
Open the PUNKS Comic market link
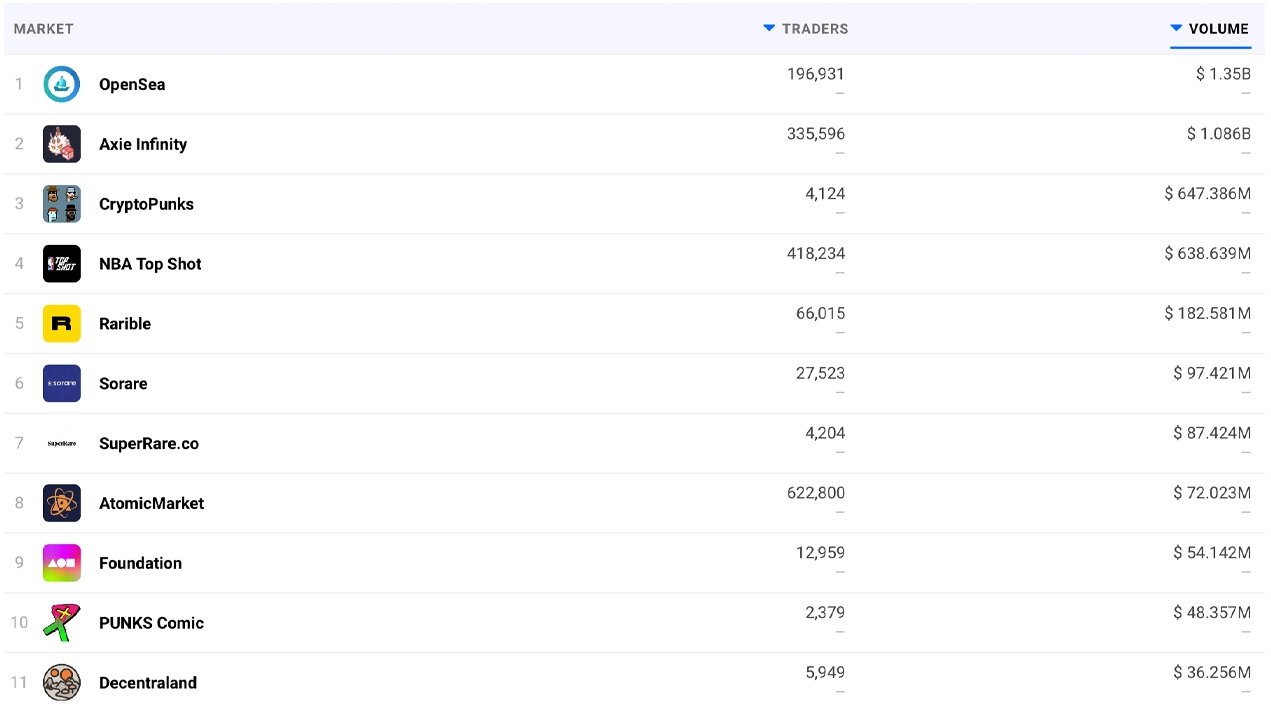[151, 623]
